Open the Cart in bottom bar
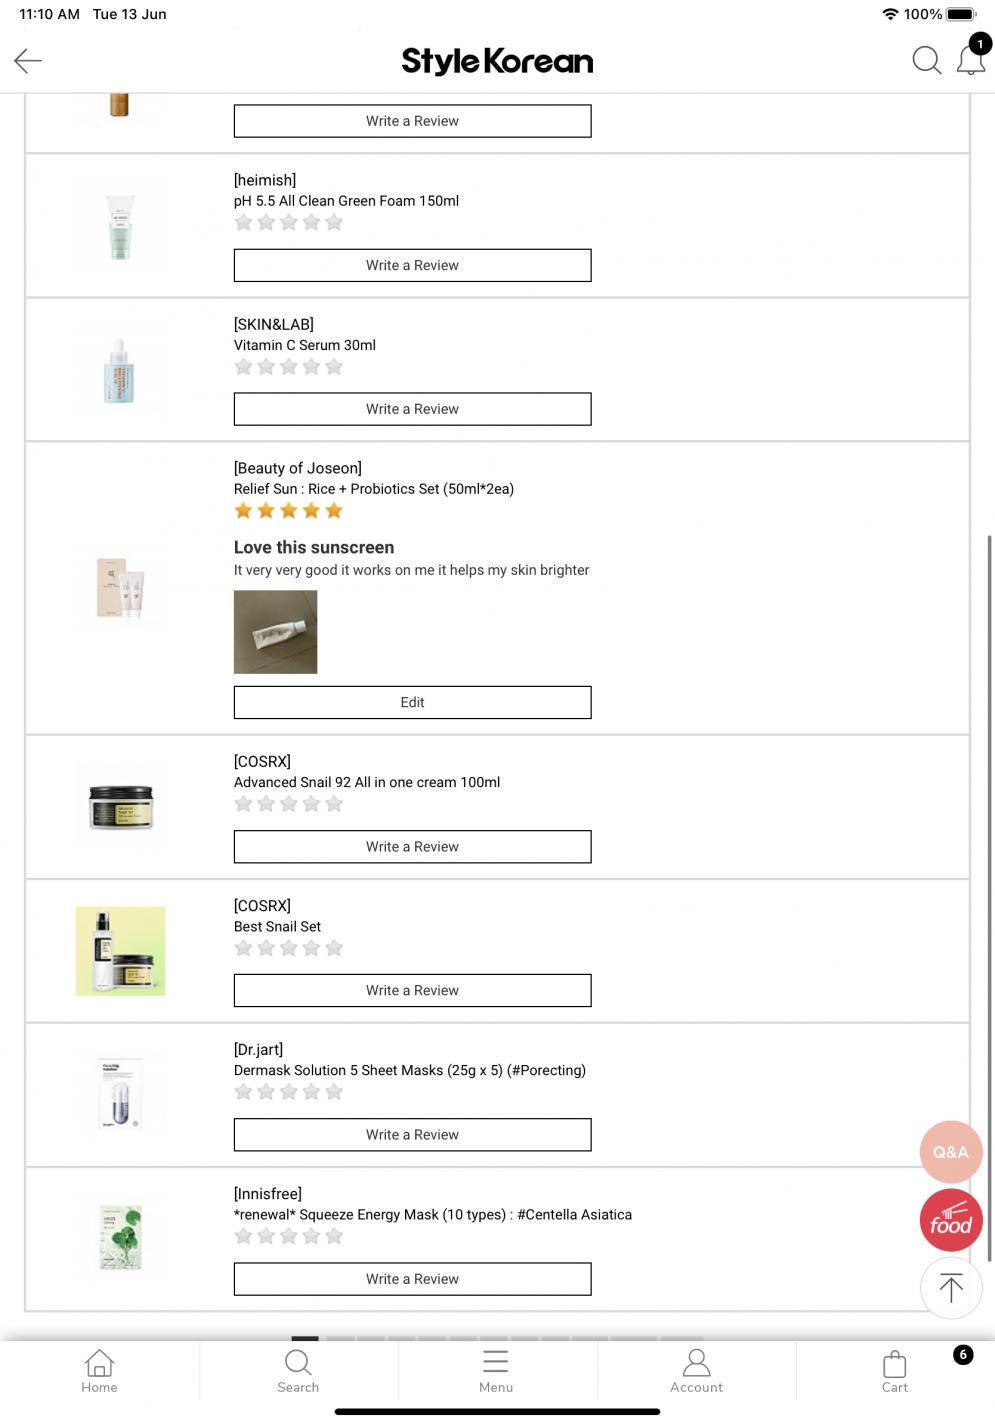The image size is (995, 1424). click(x=895, y=1371)
